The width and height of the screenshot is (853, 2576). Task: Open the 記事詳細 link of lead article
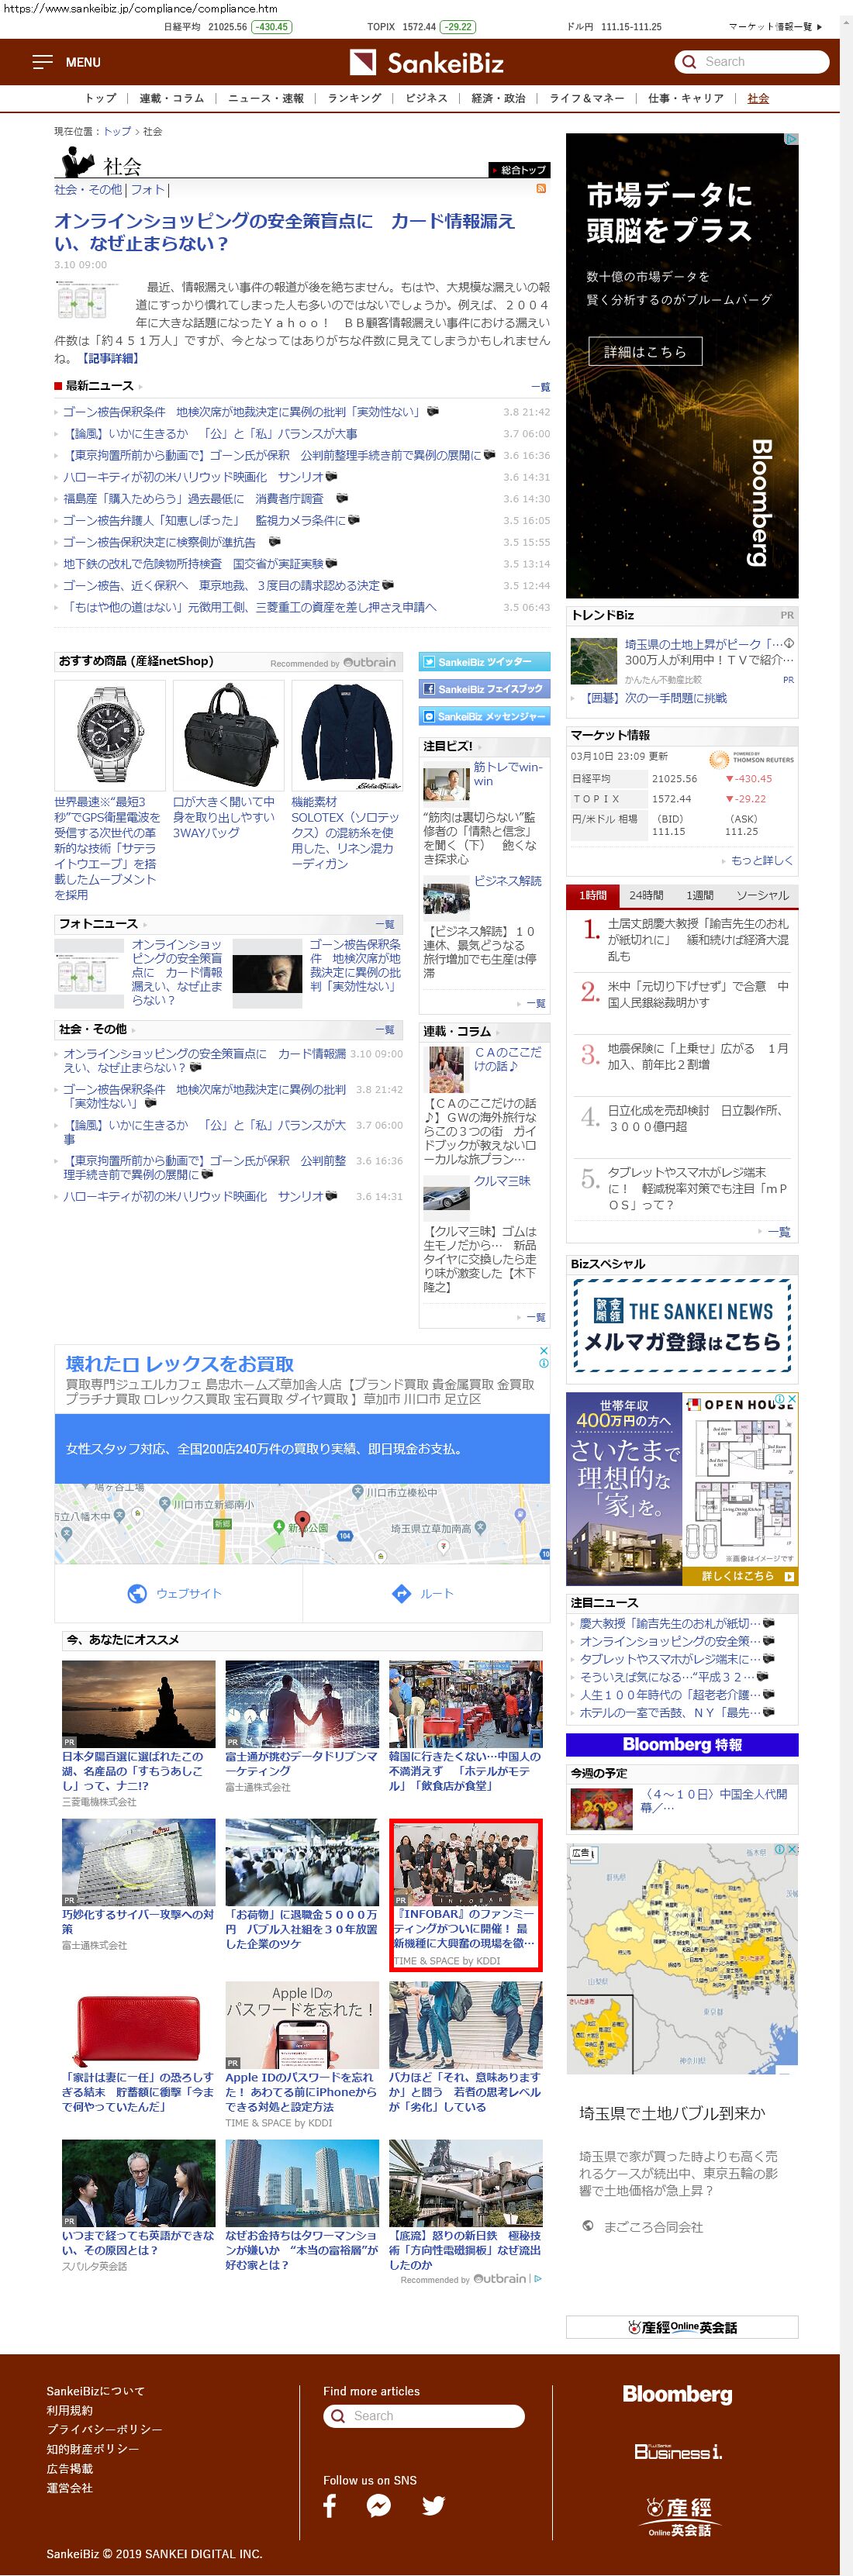pyautogui.click(x=111, y=358)
